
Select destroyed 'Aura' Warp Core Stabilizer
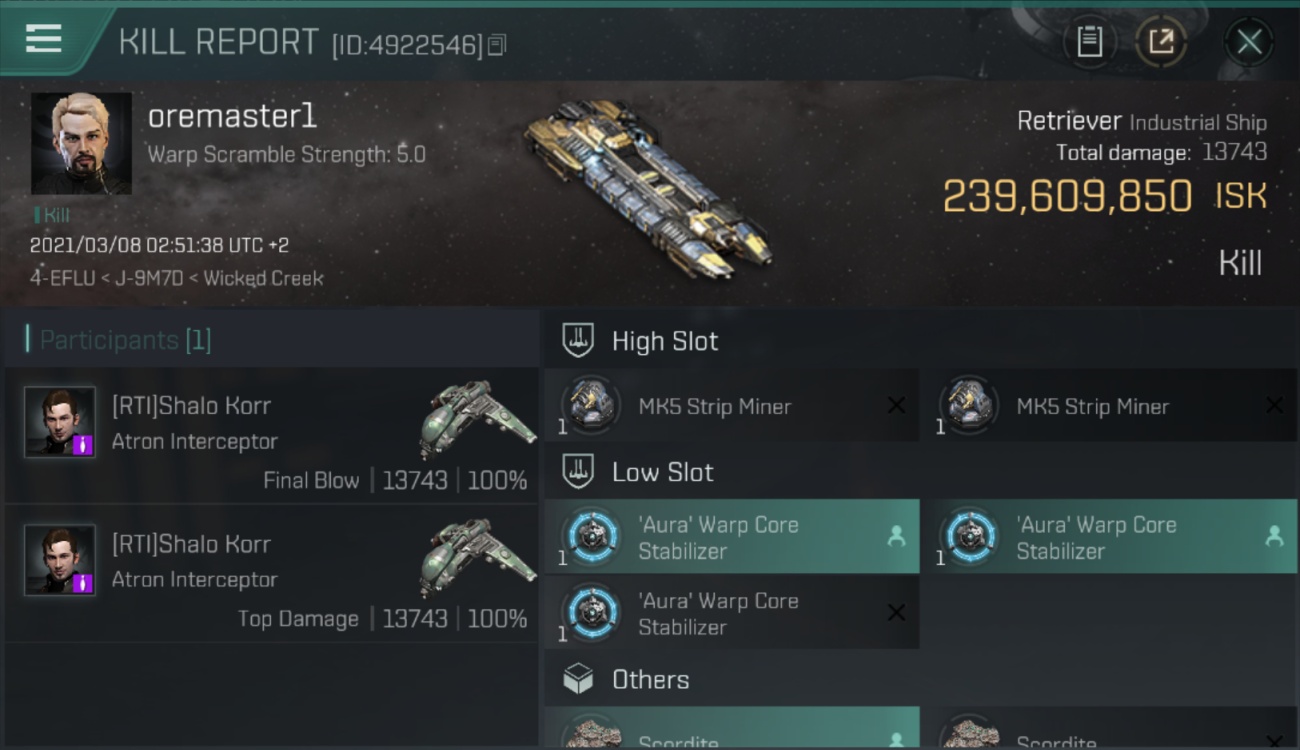(731, 613)
